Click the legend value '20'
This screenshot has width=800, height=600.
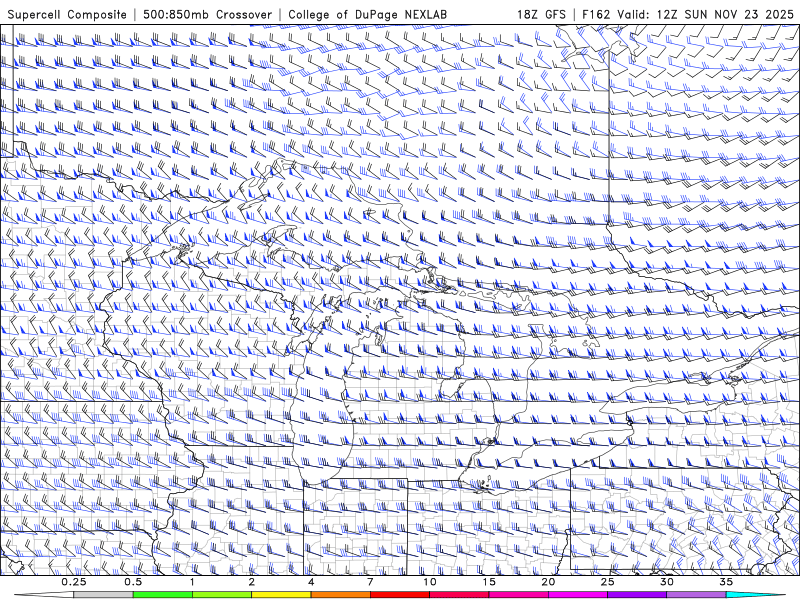tap(548, 582)
